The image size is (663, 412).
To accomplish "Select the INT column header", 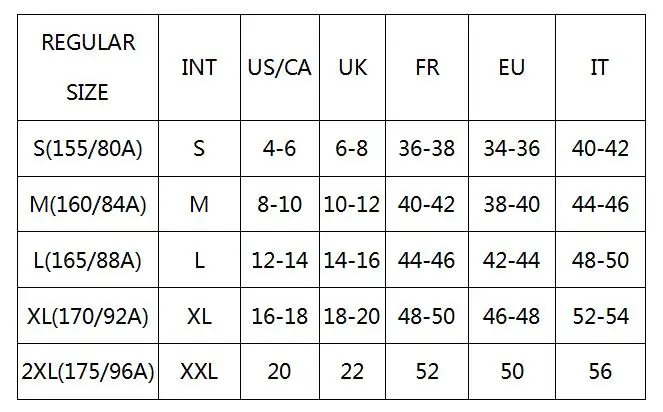I will 200,68.
